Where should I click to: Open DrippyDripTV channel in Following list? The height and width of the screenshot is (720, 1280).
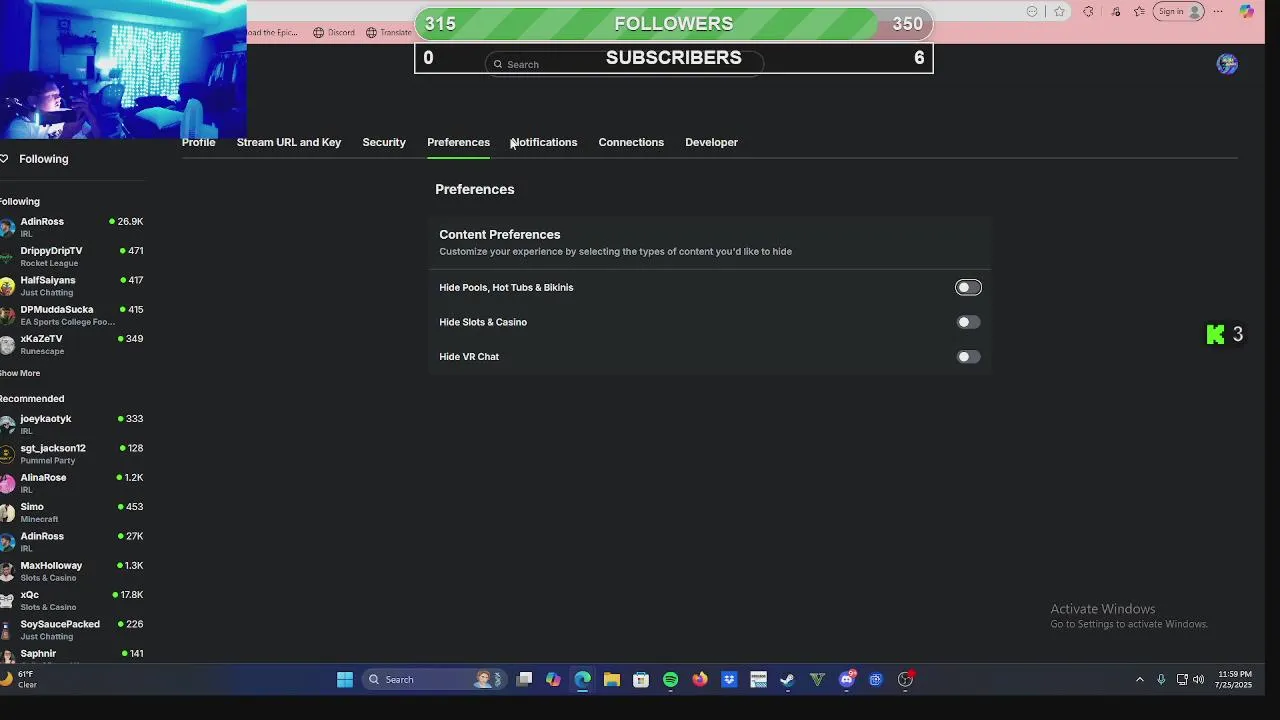point(72,256)
